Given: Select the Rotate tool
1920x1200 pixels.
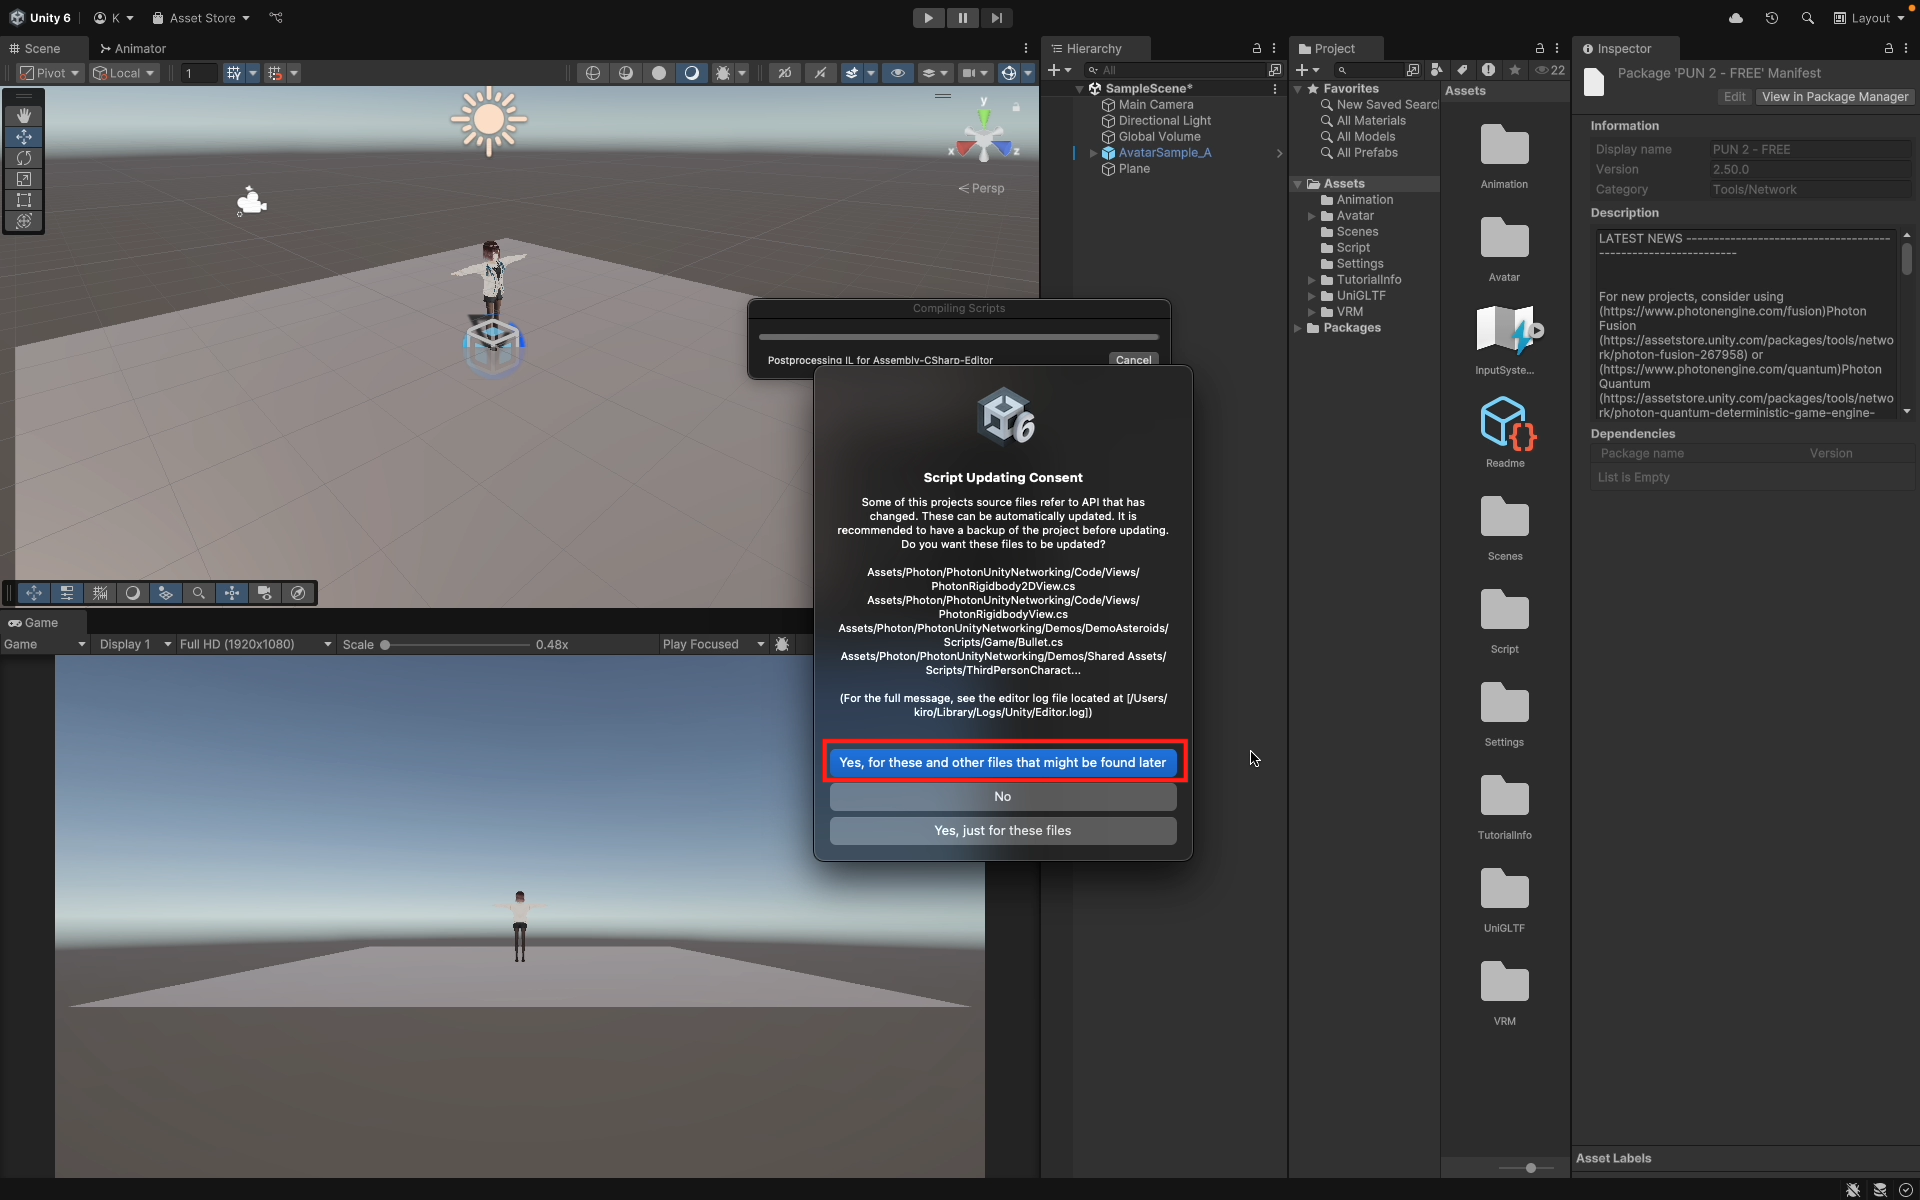Looking at the screenshot, I should point(24,158).
